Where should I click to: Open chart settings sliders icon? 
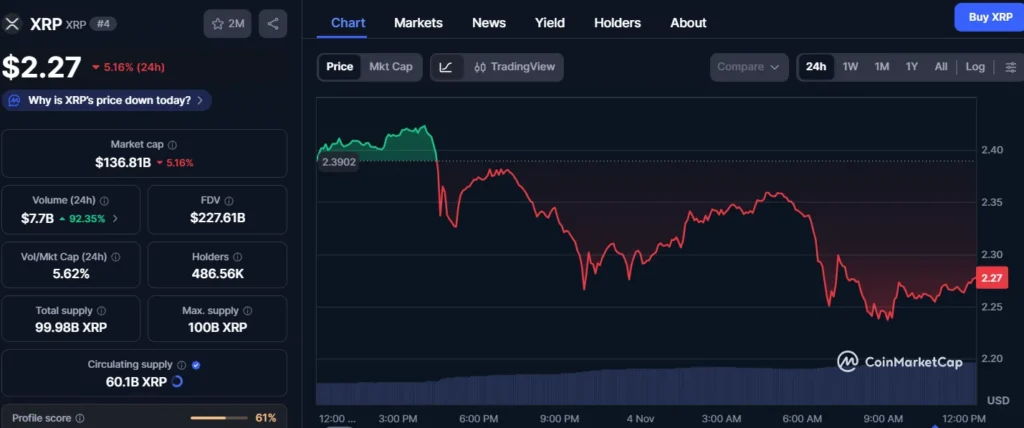[x=1009, y=67]
